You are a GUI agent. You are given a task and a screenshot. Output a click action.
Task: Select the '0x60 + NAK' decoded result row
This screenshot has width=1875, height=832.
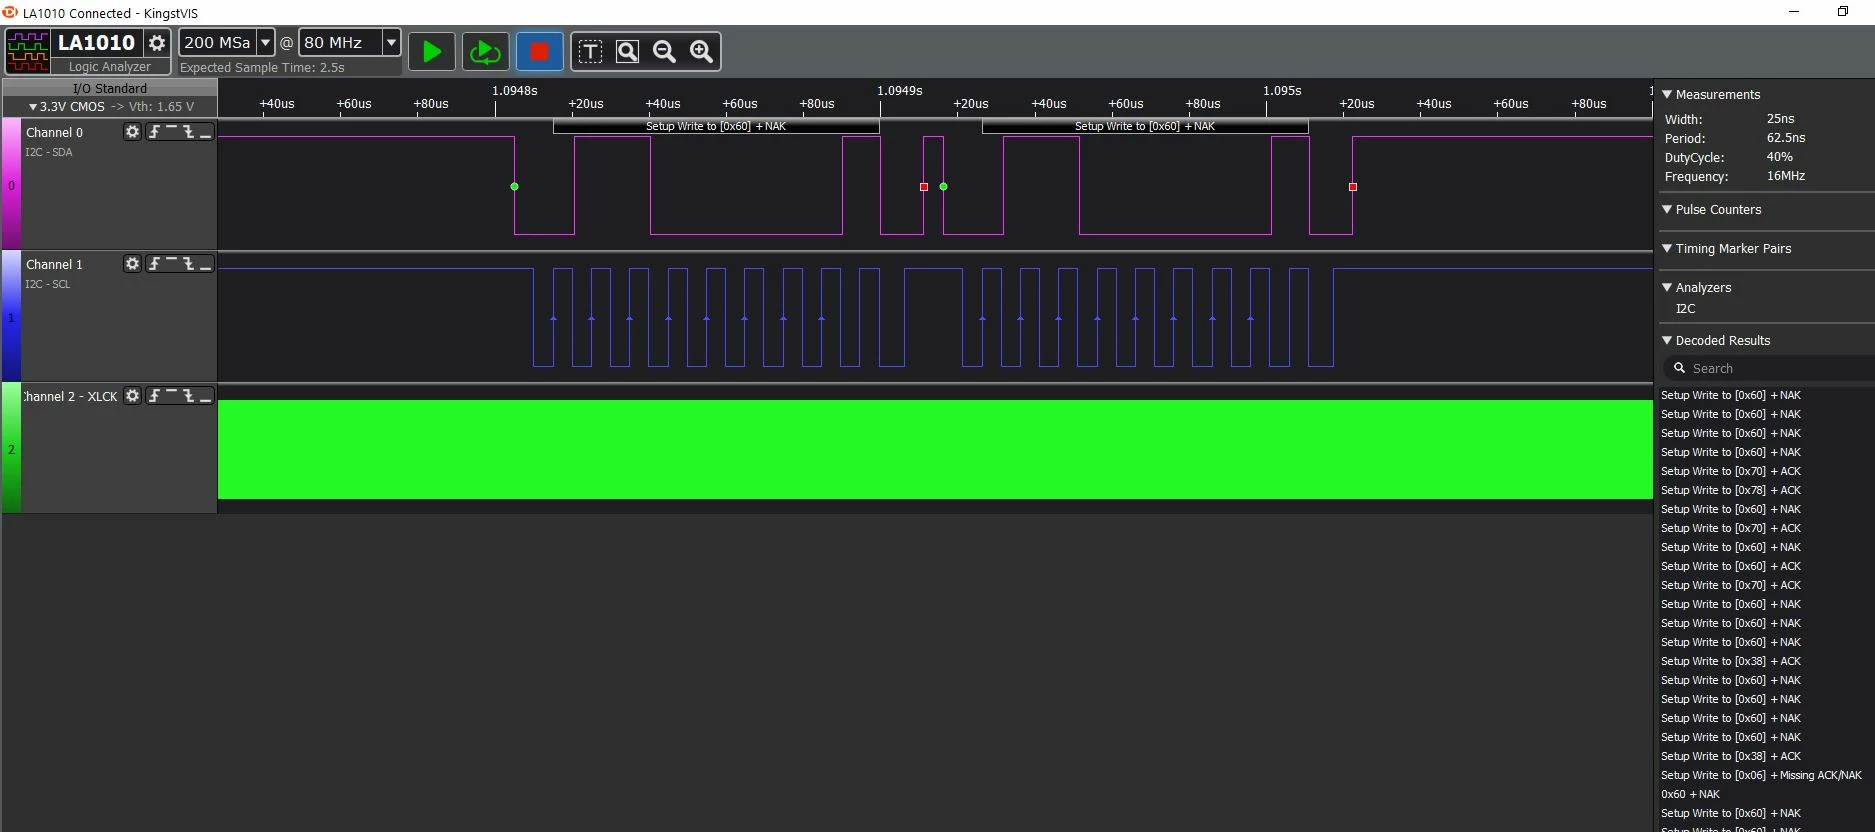tap(1690, 794)
